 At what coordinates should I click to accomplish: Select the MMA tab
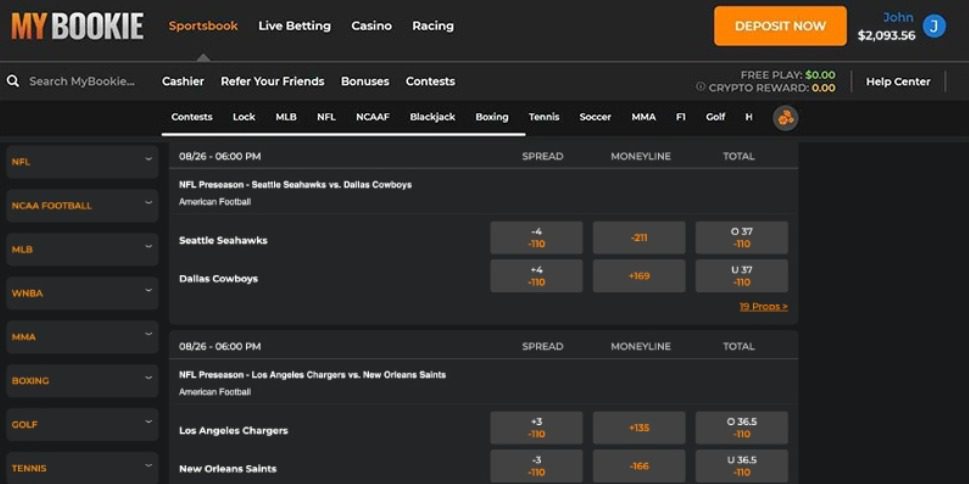[x=643, y=117]
